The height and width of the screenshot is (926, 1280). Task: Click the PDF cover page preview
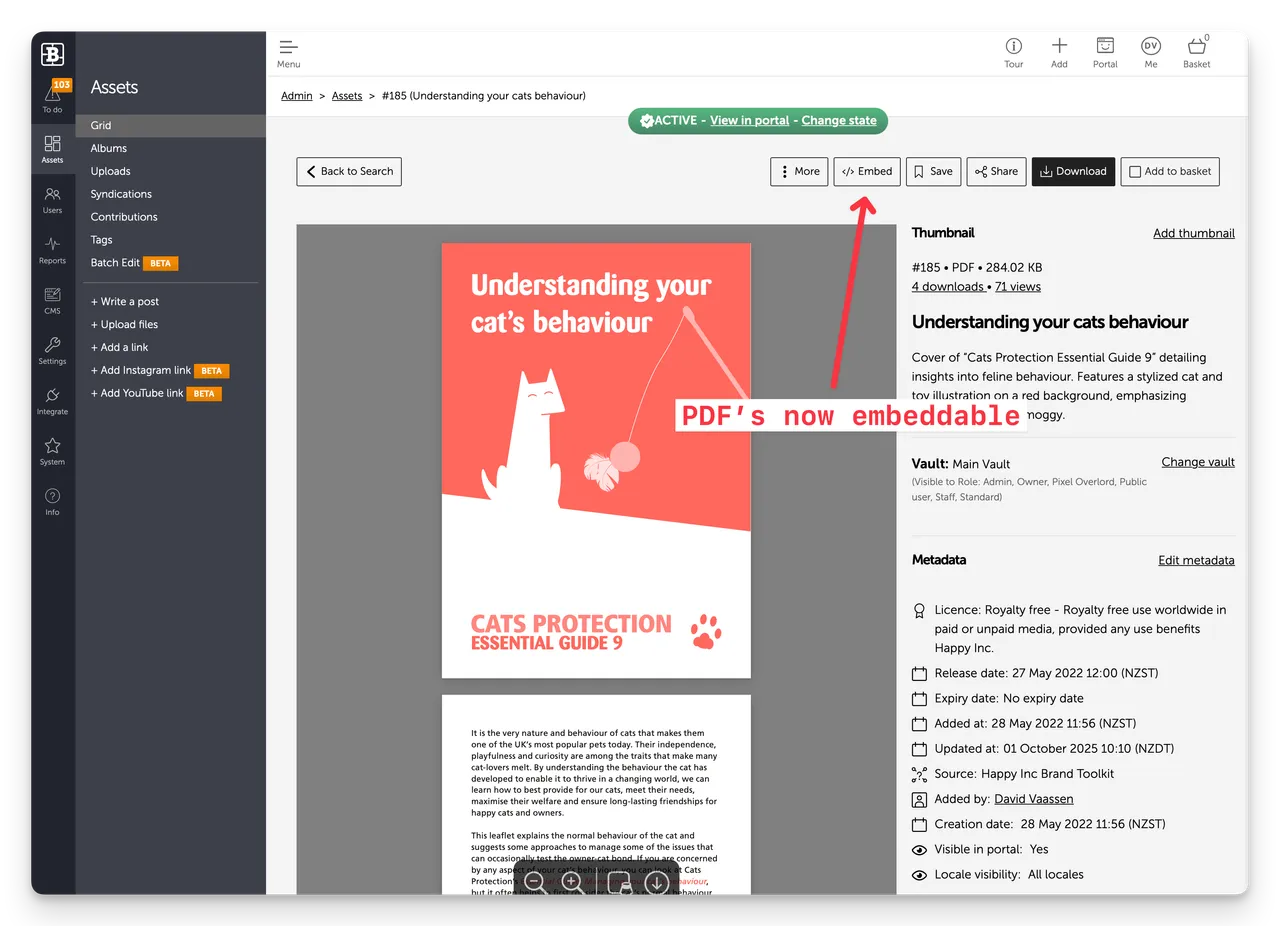(596, 460)
